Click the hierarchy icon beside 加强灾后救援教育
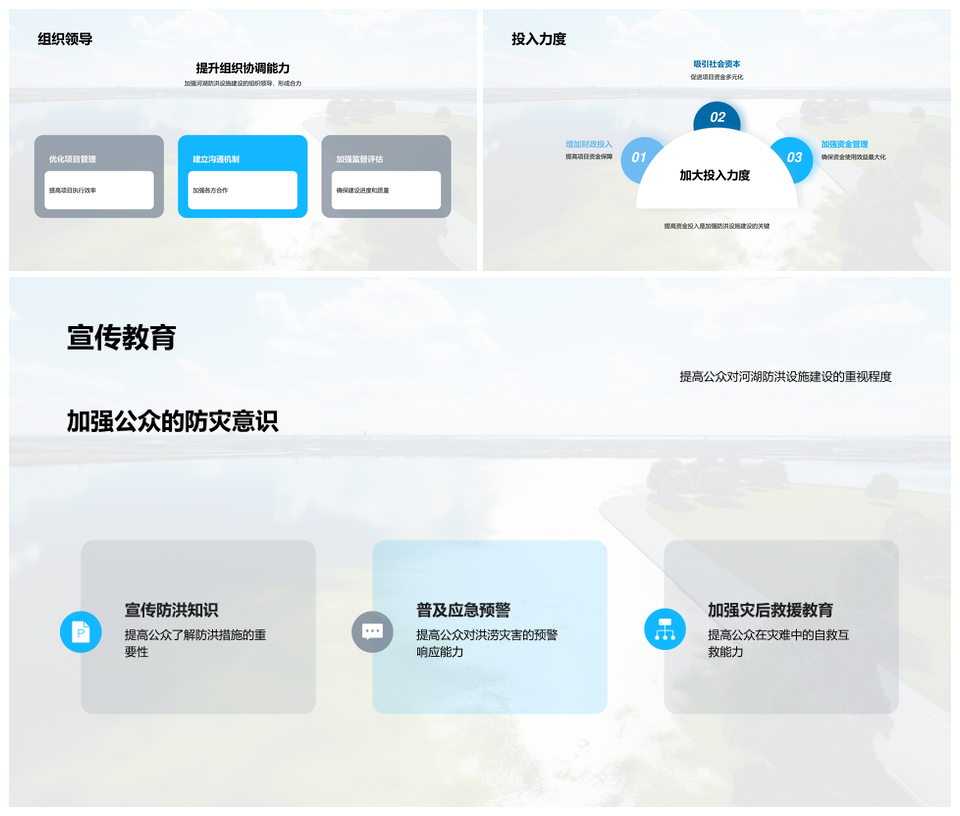The width and height of the screenshot is (960, 816). [664, 629]
